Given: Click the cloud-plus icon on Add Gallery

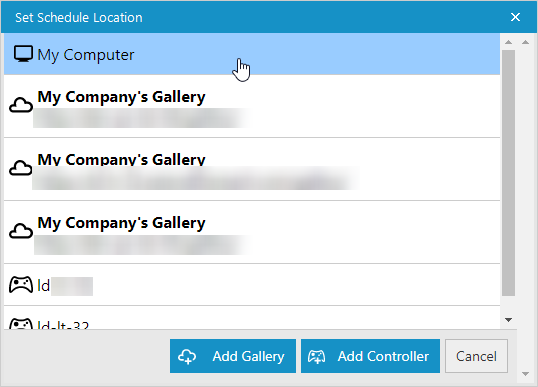Looking at the screenshot, I should [187, 356].
